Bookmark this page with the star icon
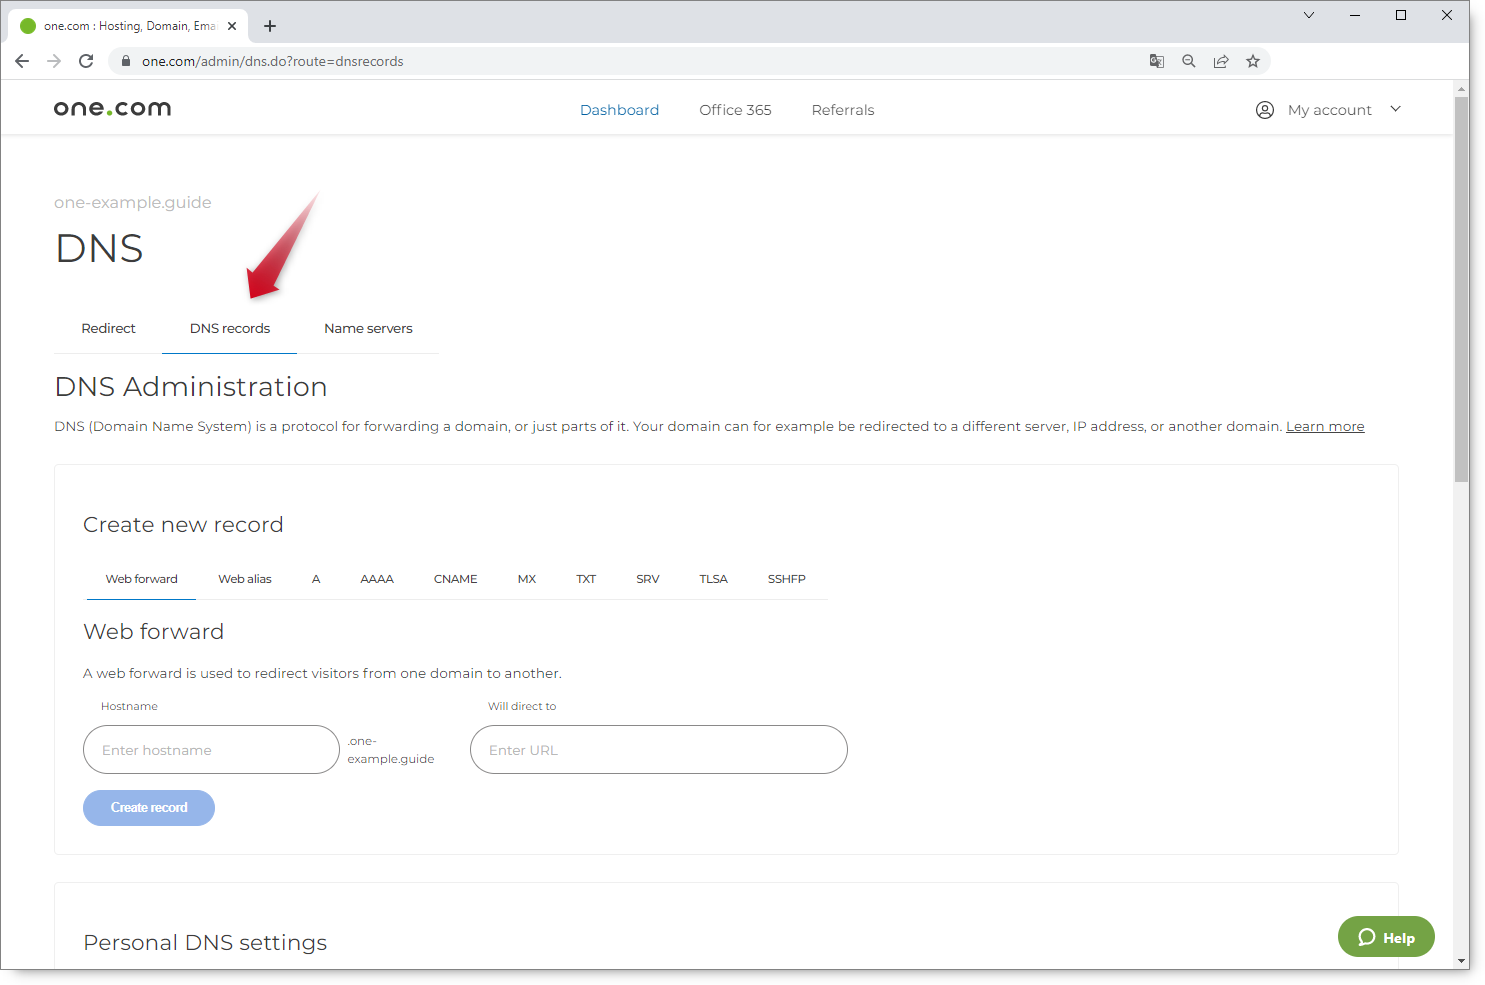The height and width of the screenshot is (985, 1485). [x=1253, y=61]
